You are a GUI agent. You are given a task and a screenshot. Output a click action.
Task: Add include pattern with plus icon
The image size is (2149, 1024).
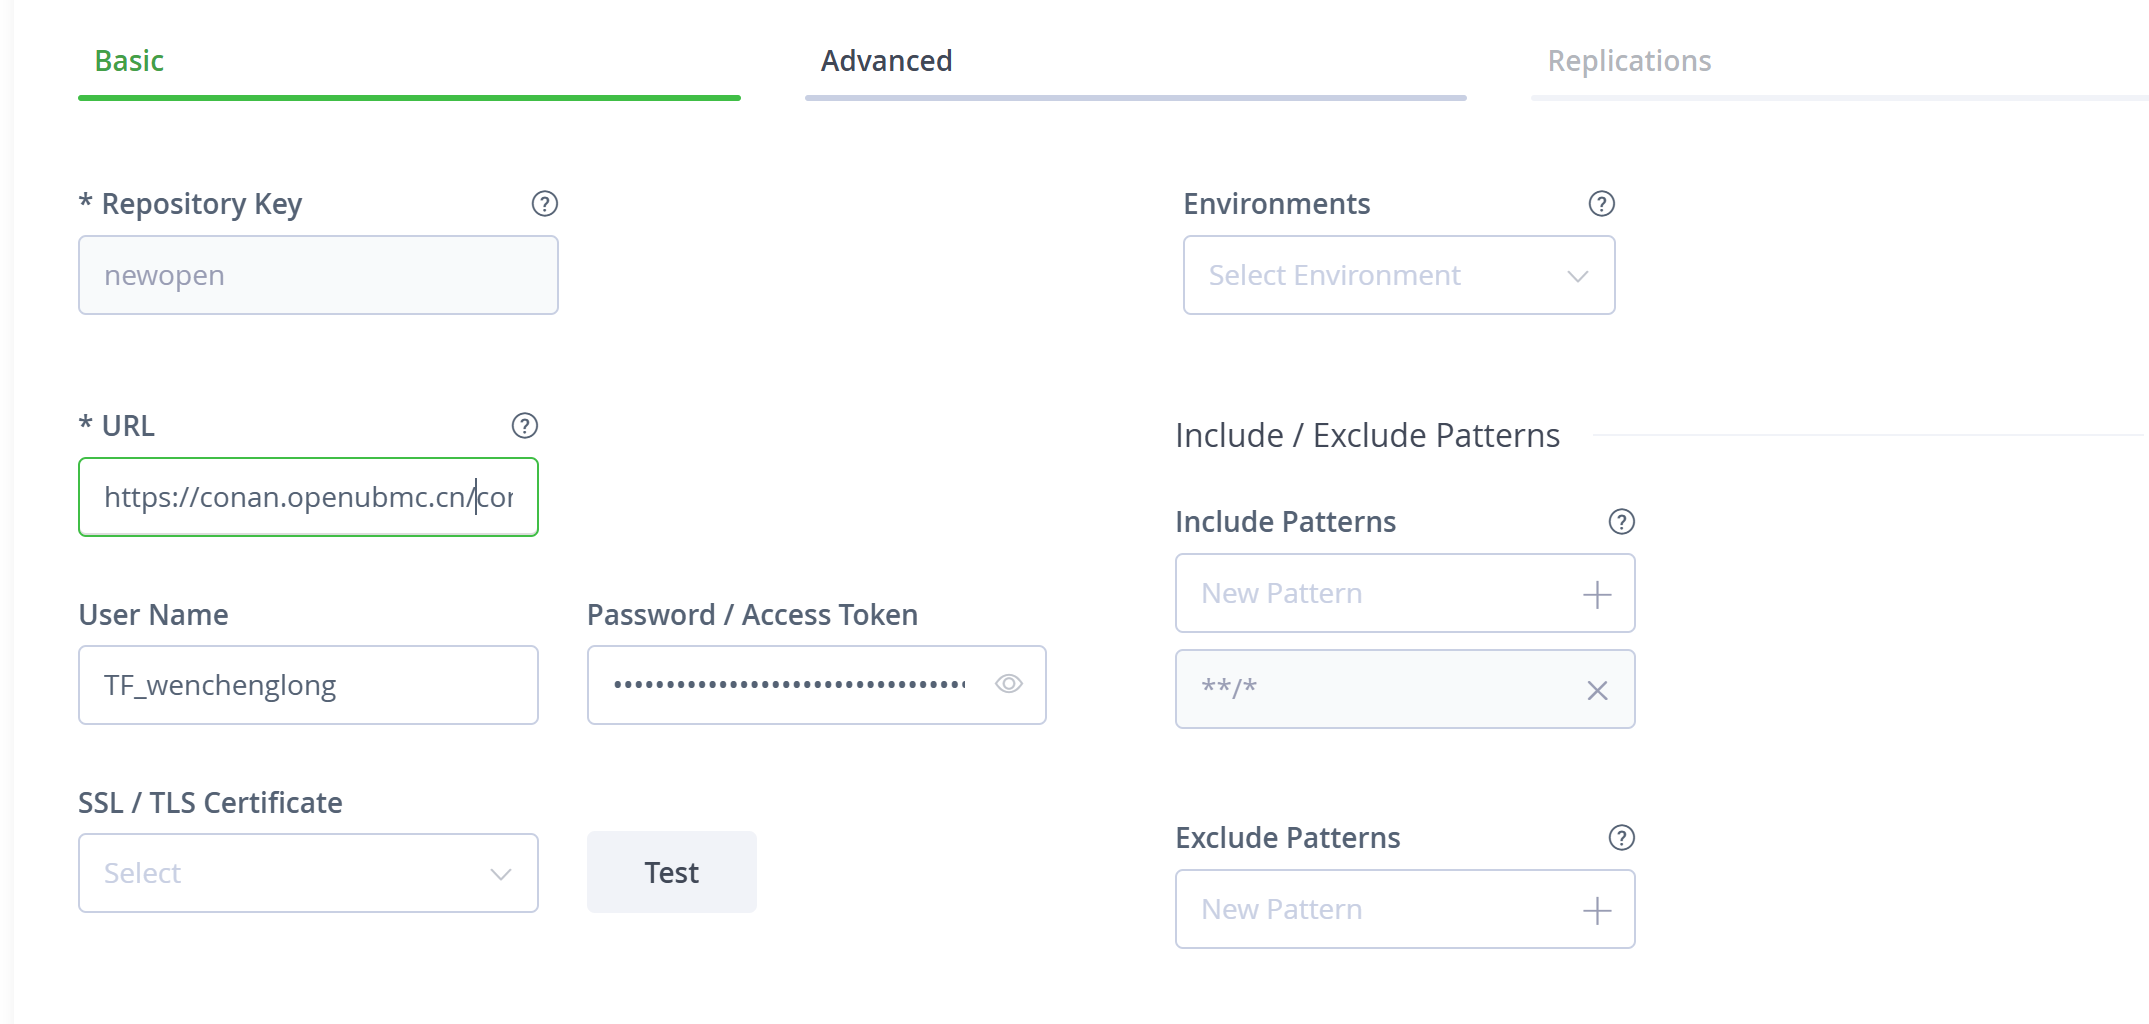(1597, 595)
